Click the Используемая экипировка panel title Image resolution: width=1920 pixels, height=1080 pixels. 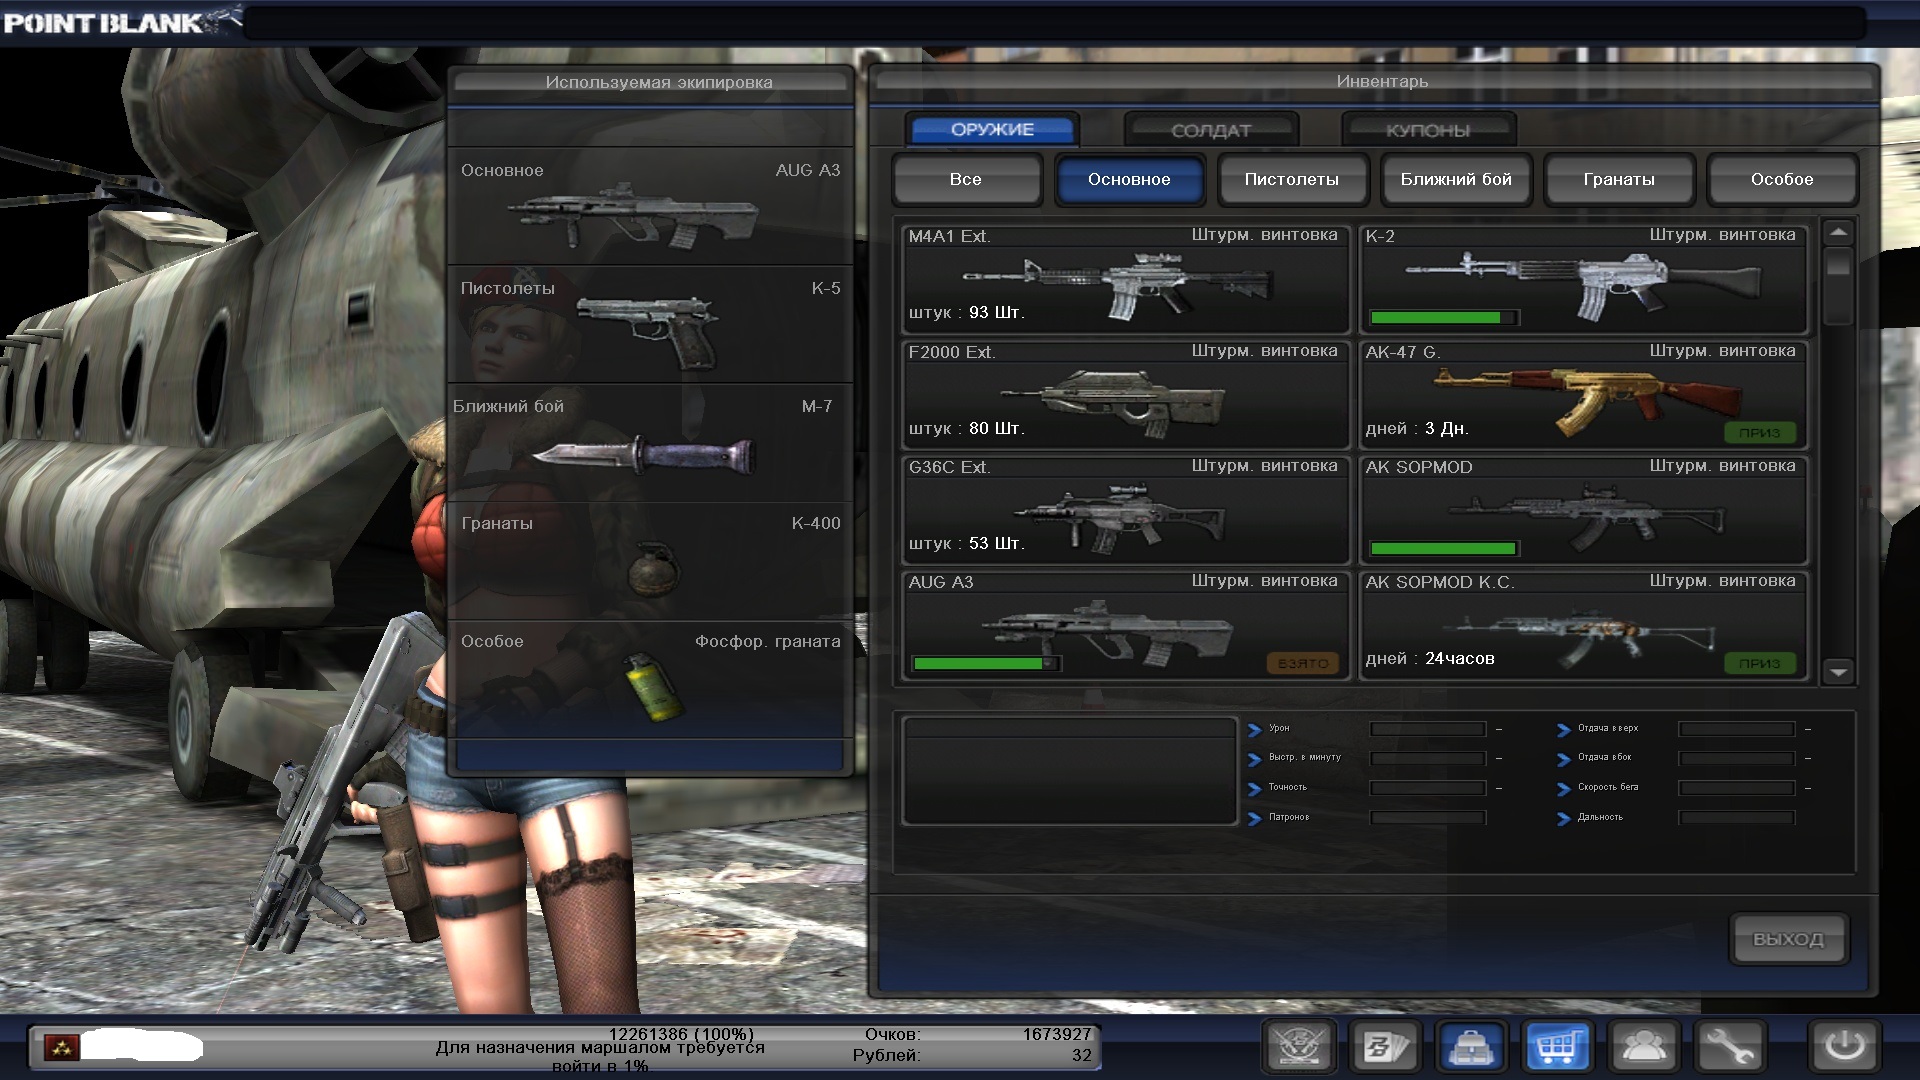tap(659, 82)
